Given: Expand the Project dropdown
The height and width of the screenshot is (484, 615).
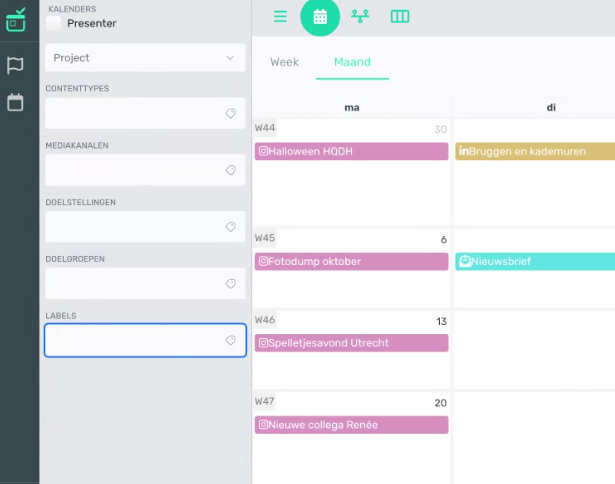Looking at the screenshot, I should (x=145, y=58).
